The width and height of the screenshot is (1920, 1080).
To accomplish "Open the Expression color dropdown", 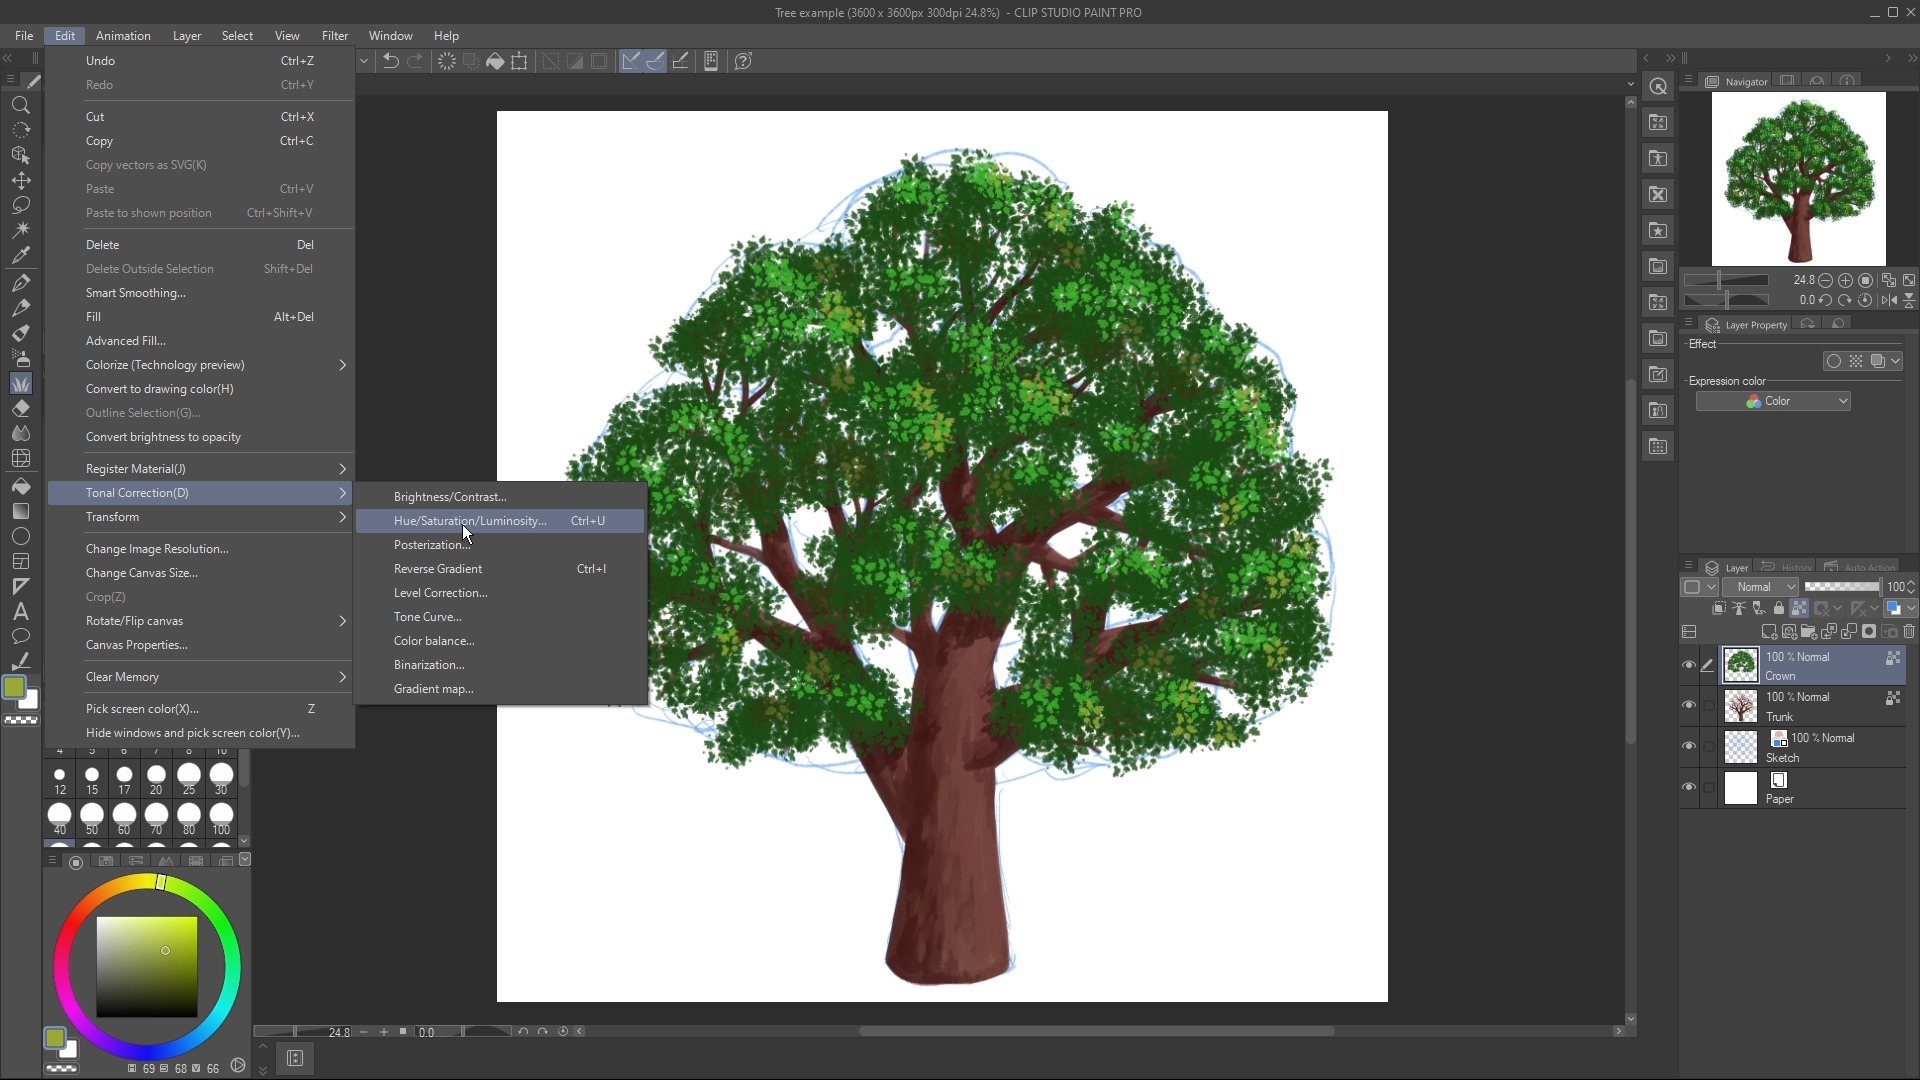I will click(1773, 401).
